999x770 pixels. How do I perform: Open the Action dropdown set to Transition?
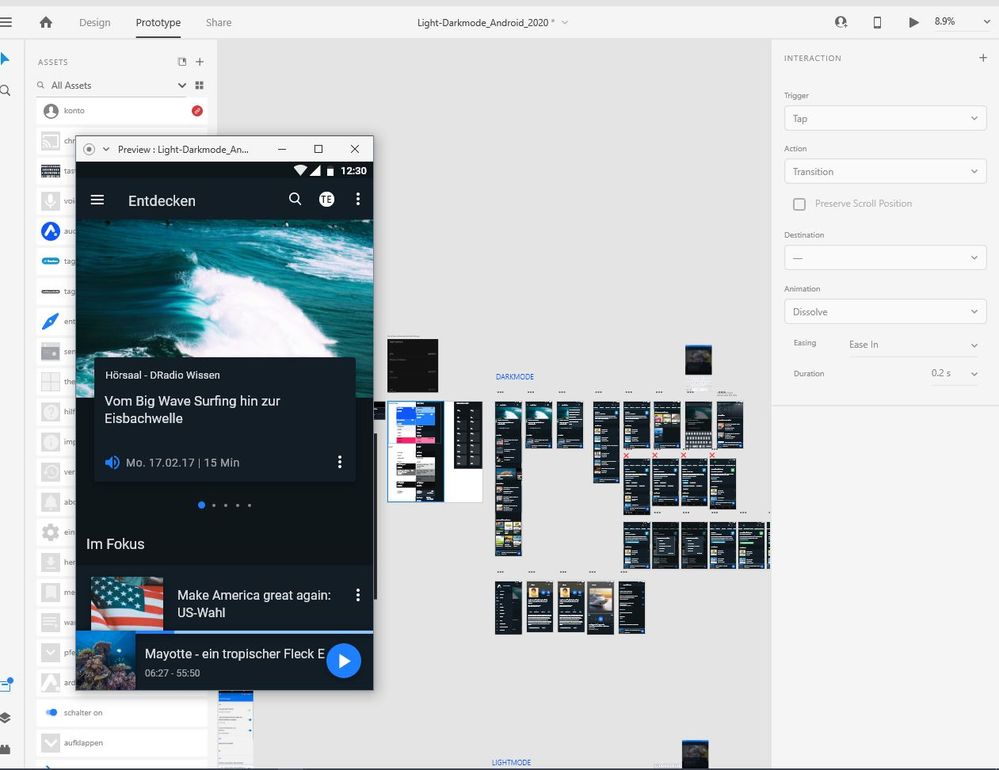(x=885, y=171)
